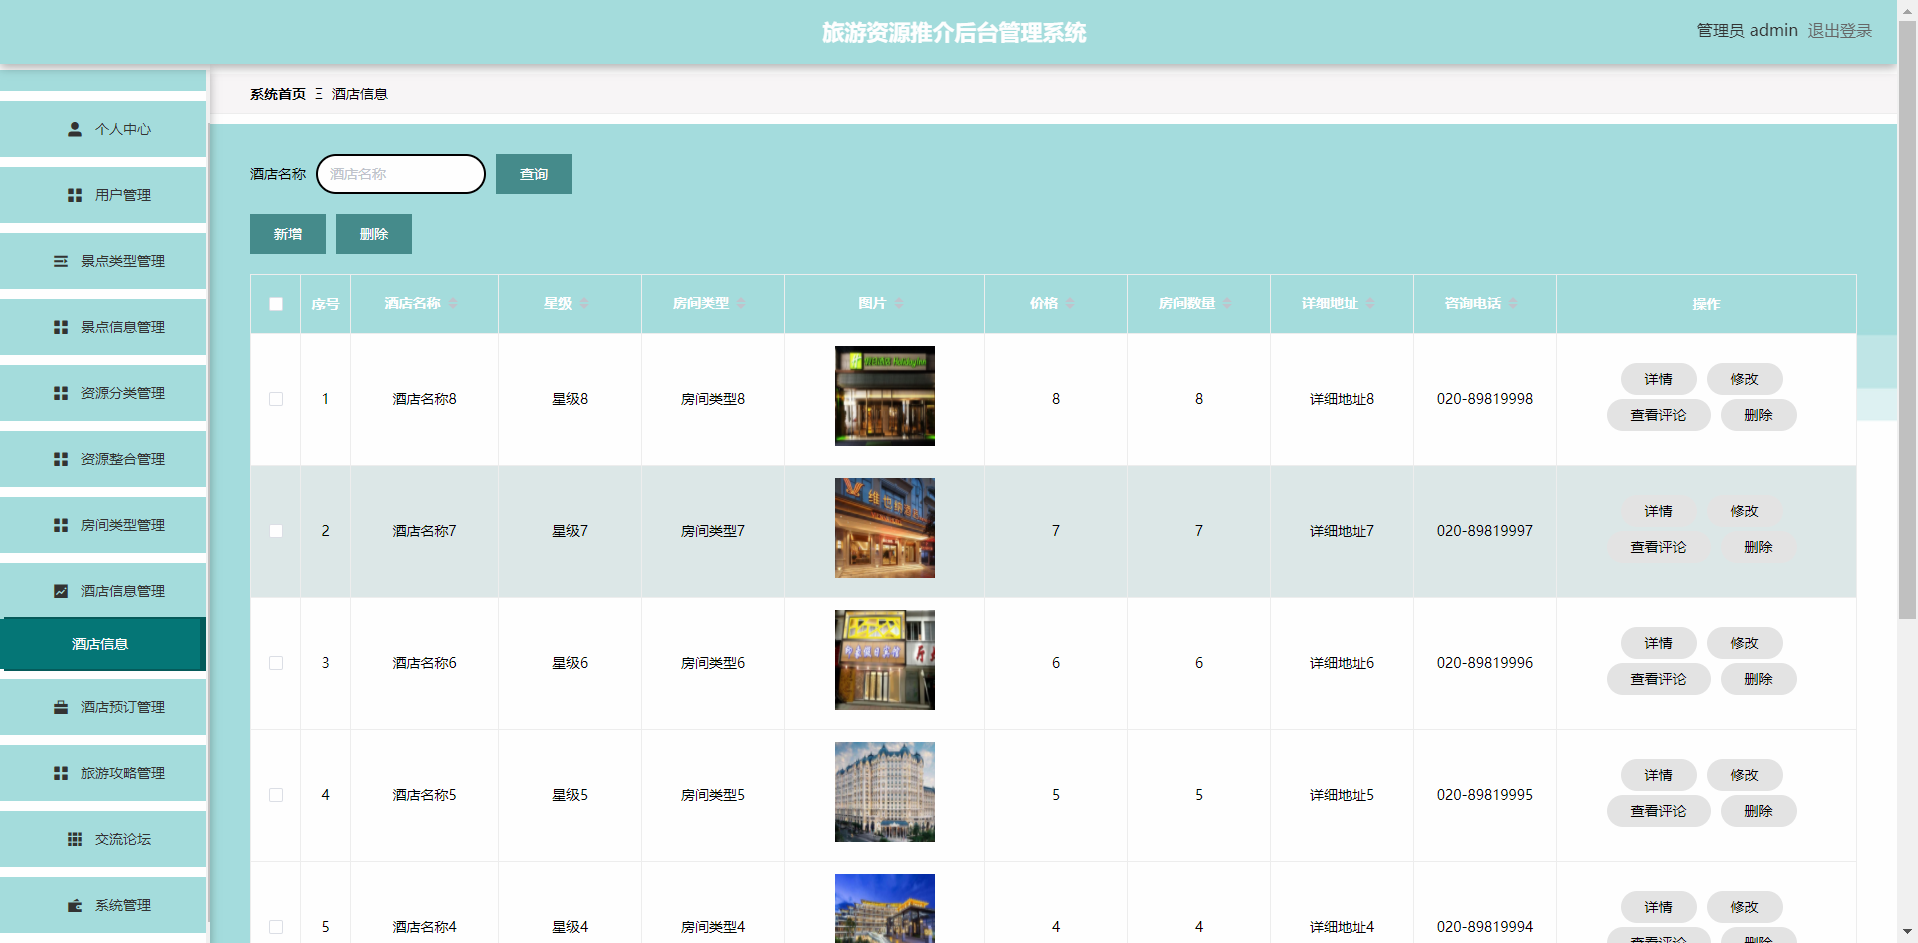Sort table by 咨询电话 column arrows

1513,303
